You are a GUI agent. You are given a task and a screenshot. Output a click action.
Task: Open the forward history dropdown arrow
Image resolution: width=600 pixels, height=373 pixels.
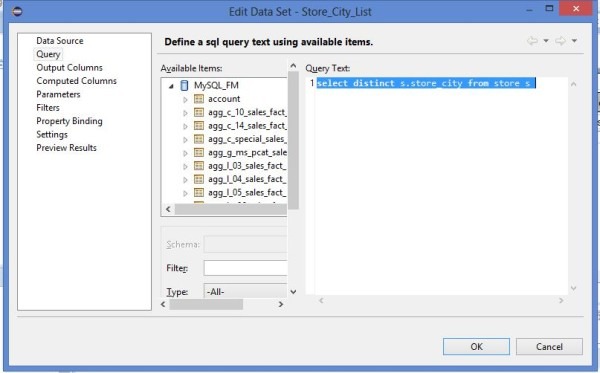pyautogui.click(x=574, y=41)
